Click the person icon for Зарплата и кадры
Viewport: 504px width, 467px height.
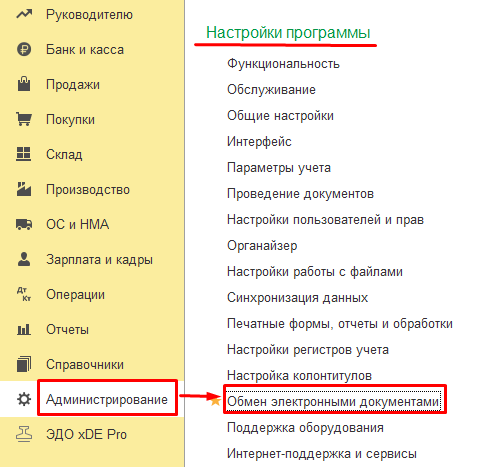pos(24,259)
